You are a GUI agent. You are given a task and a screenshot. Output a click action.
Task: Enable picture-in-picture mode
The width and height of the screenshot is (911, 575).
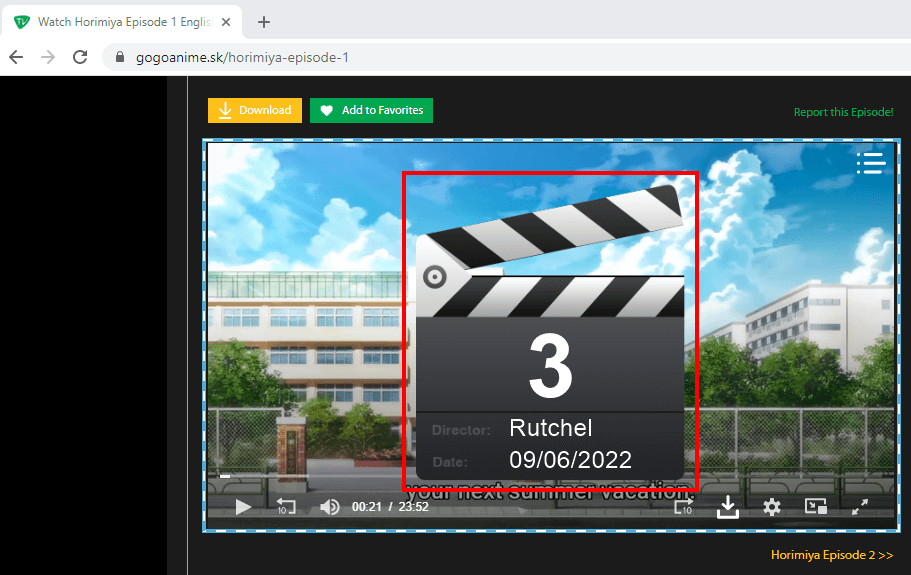point(816,506)
